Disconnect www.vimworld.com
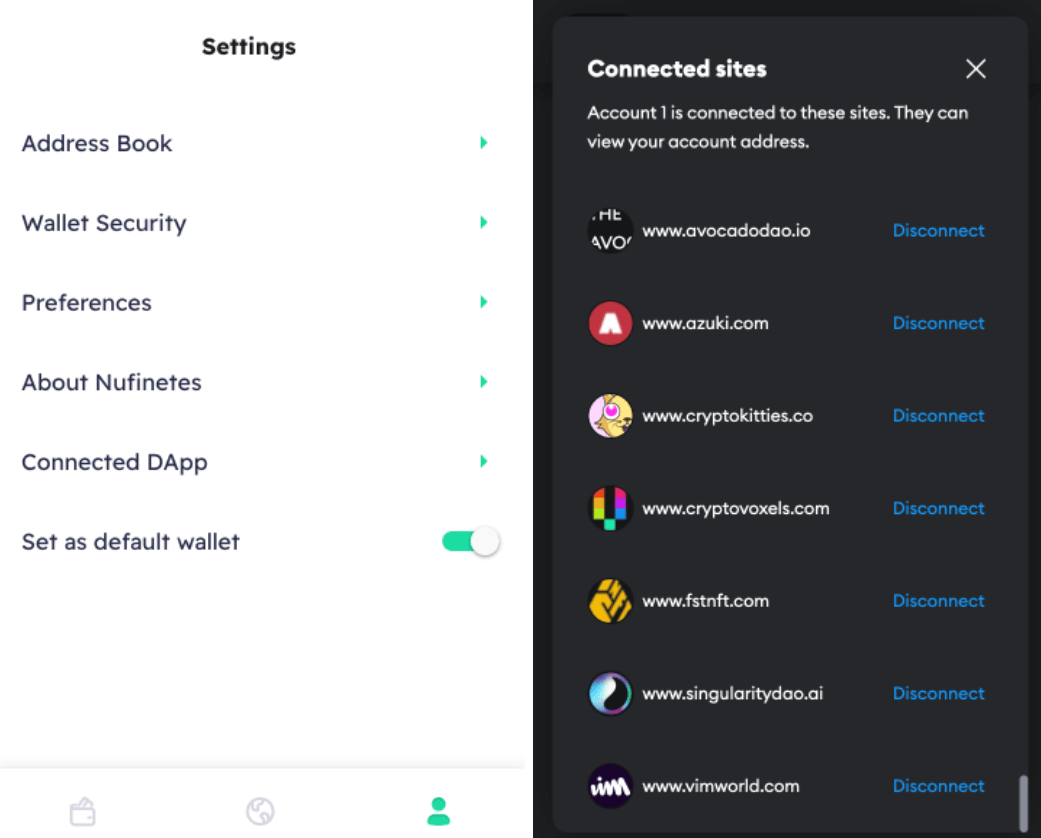This screenshot has width=1041, height=838. [938, 786]
